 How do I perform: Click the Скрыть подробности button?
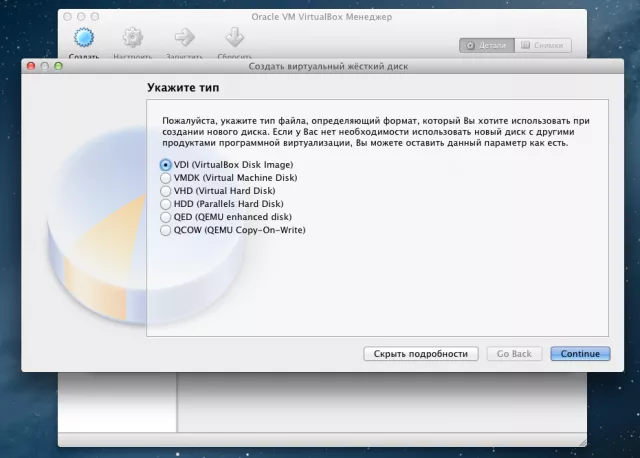pyautogui.click(x=421, y=354)
